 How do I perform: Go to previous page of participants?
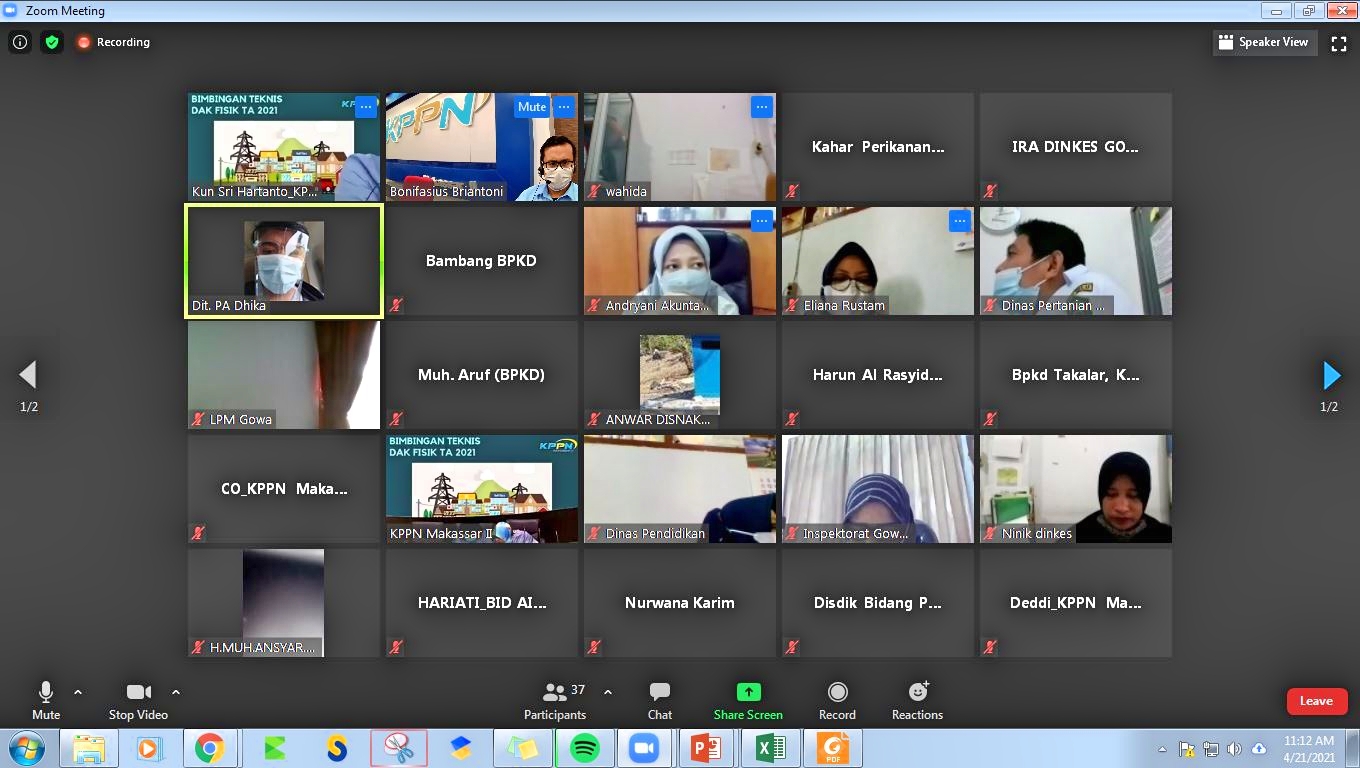tap(28, 376)
